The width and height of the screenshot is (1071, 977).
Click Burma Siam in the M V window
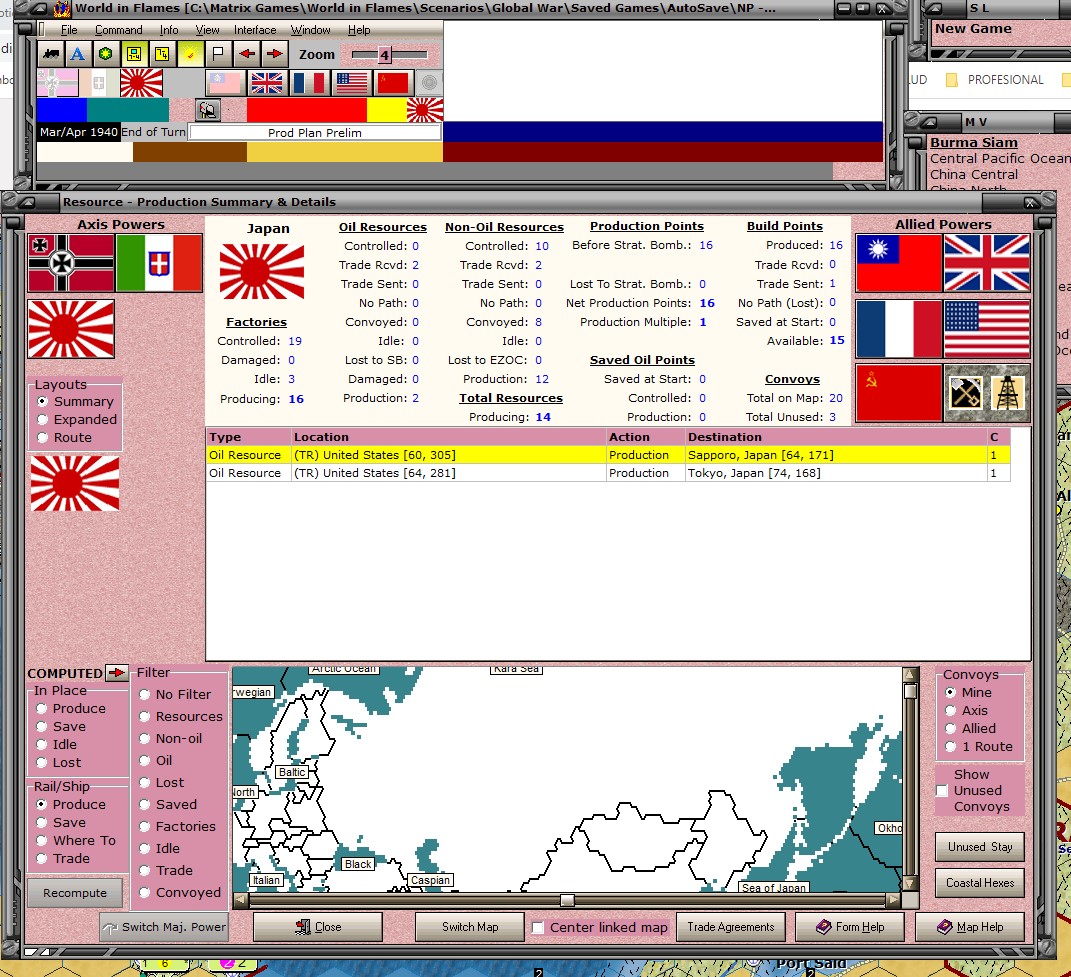click(973, 142)
